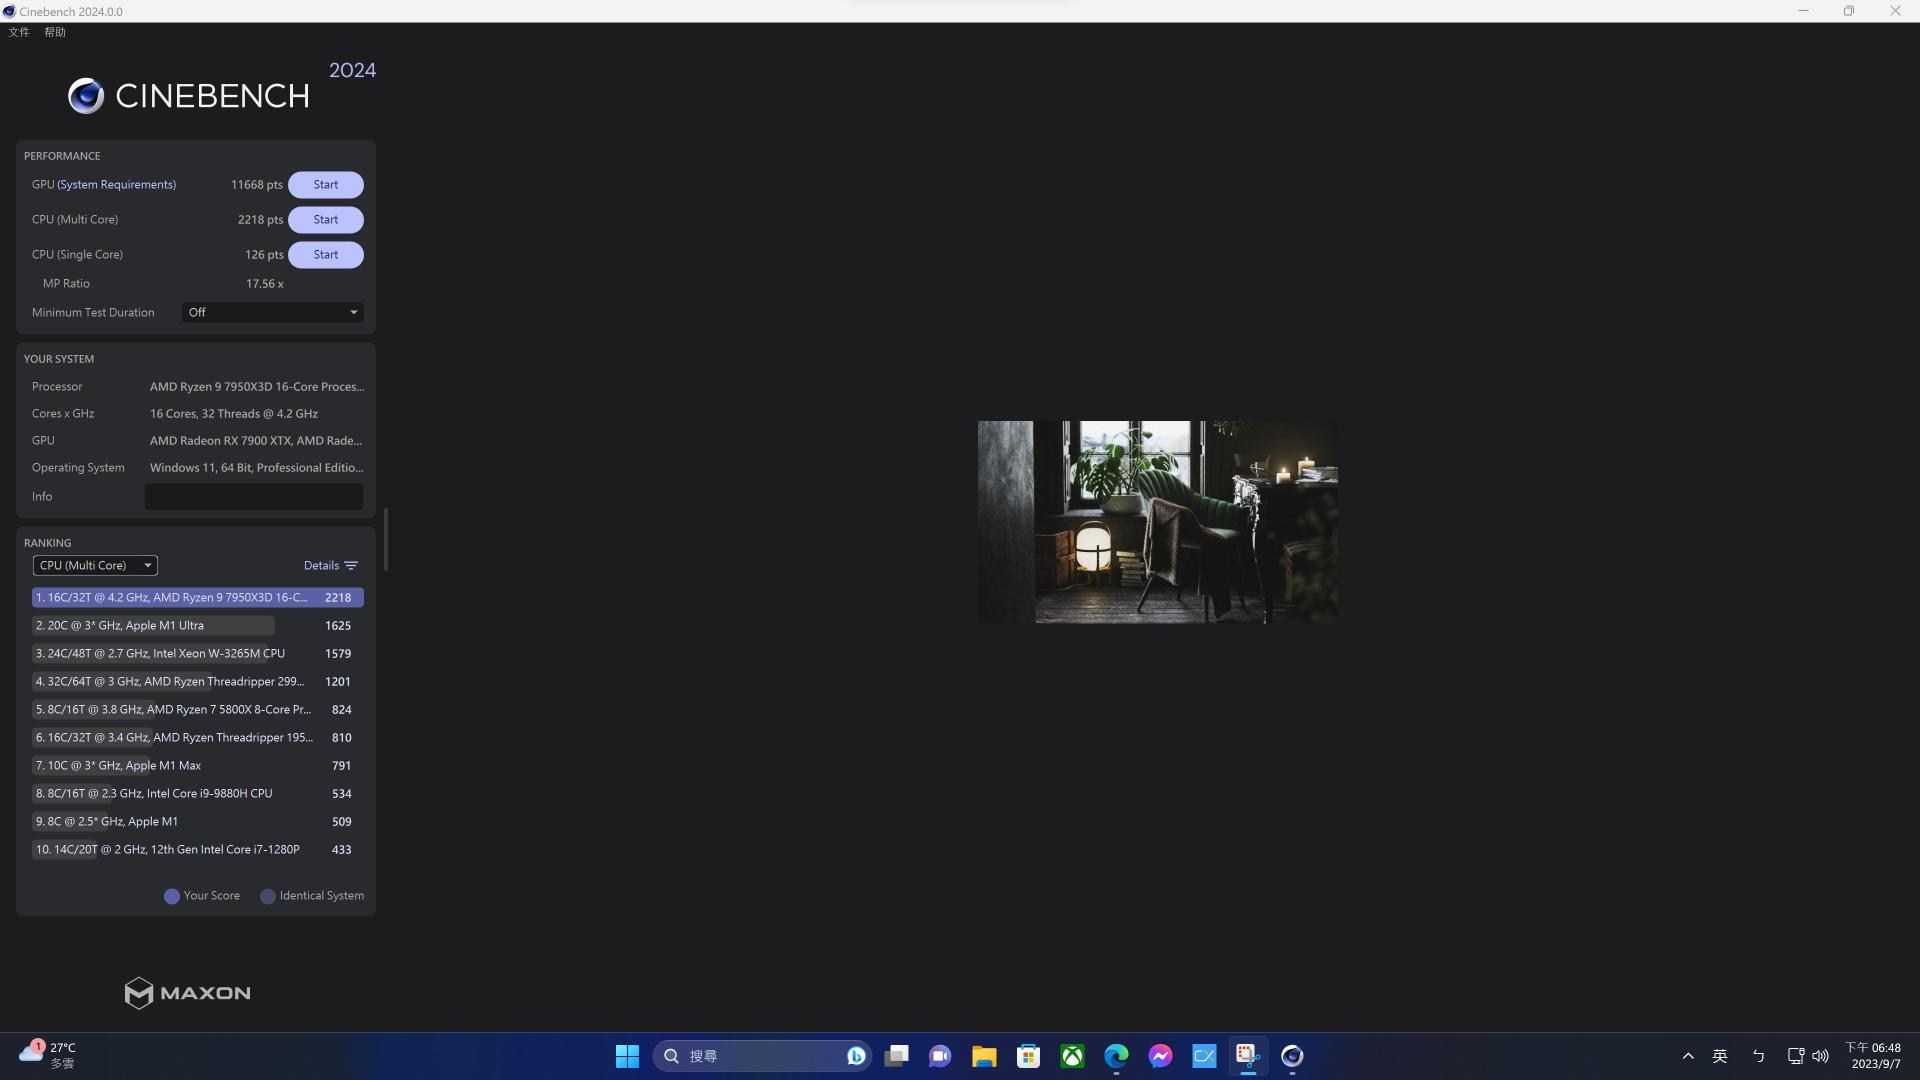Open the 帮助 menu
The width and height of the screenshot is (1920, 1080).
[55, 32]
